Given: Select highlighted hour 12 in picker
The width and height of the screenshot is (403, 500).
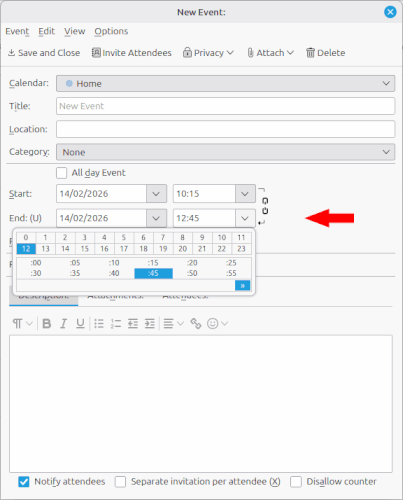Looking at the screenshot, I should [26, 249].
